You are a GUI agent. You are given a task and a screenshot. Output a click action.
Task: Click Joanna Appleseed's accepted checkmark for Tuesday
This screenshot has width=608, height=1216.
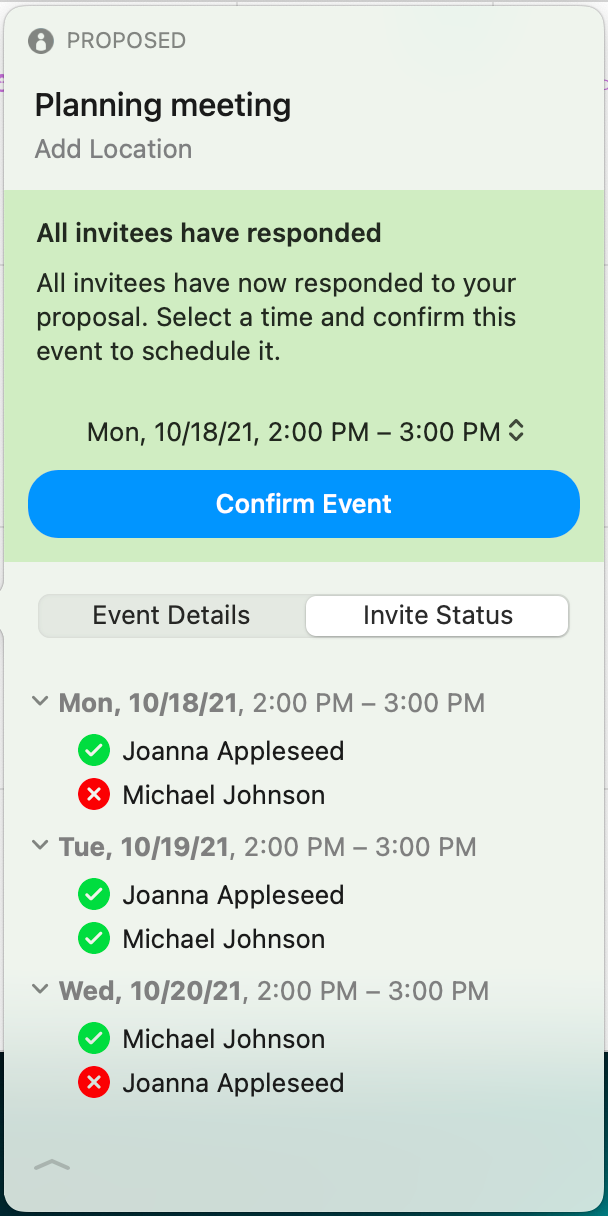pyautogui.click(x=93, y=894)
